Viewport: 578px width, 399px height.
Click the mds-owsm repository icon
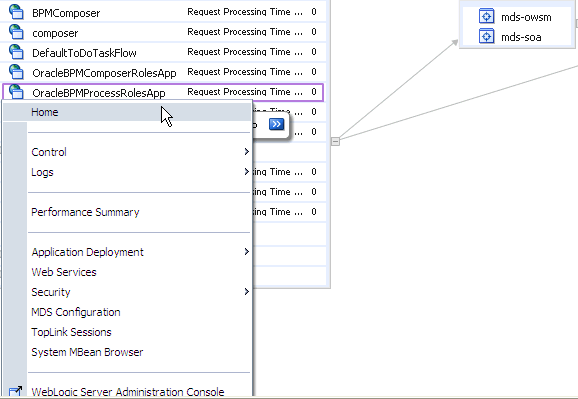487,17
